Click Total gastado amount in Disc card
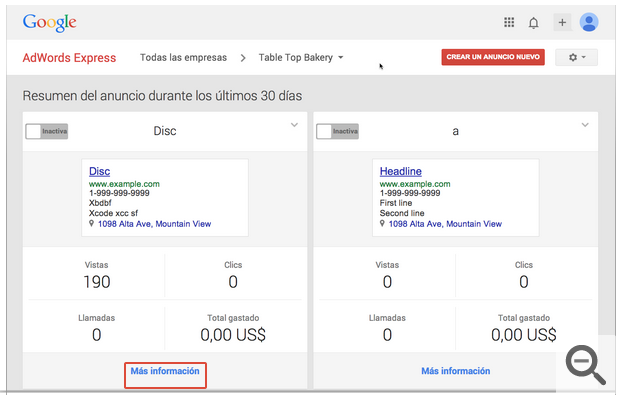The height and width of the screenshot is (397, 623). coord(233,335)
